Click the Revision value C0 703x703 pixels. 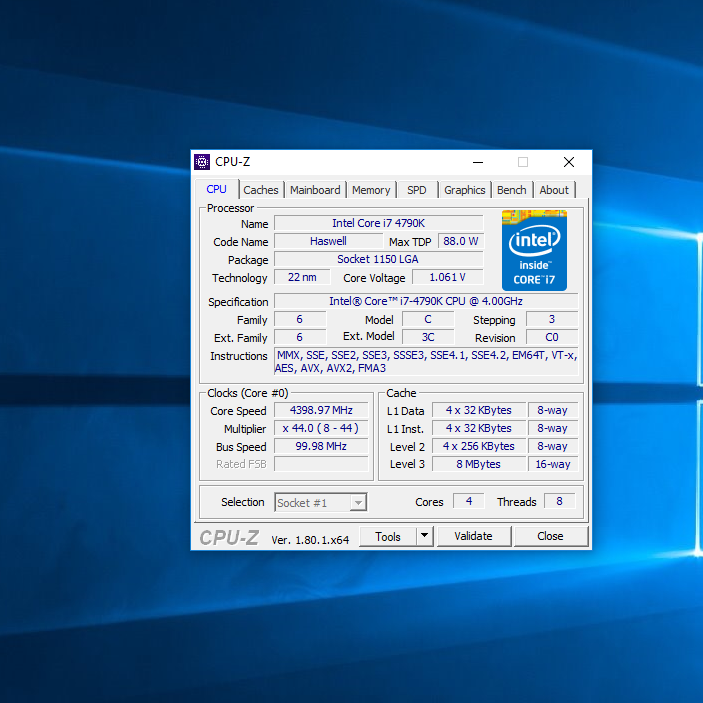(x=551, y=337)
